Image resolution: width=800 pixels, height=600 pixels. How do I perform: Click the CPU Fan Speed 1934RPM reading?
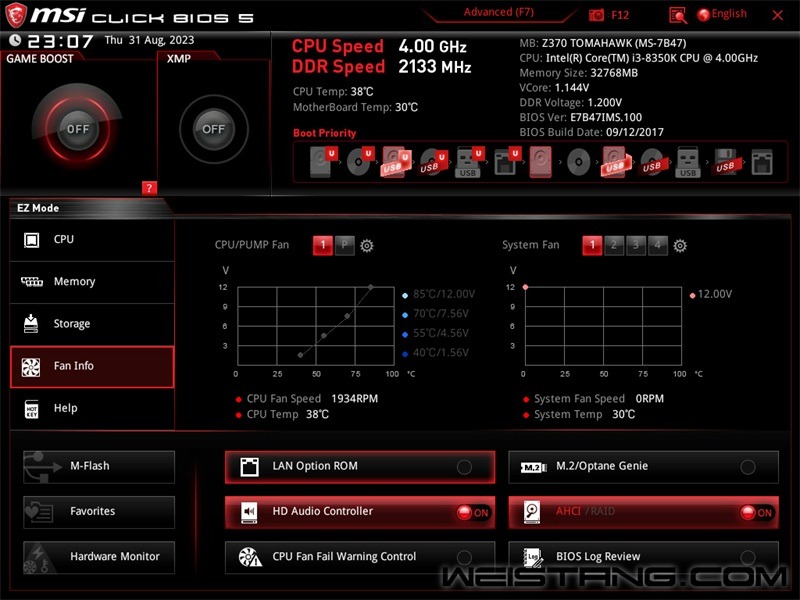click(x=355, y=399)
